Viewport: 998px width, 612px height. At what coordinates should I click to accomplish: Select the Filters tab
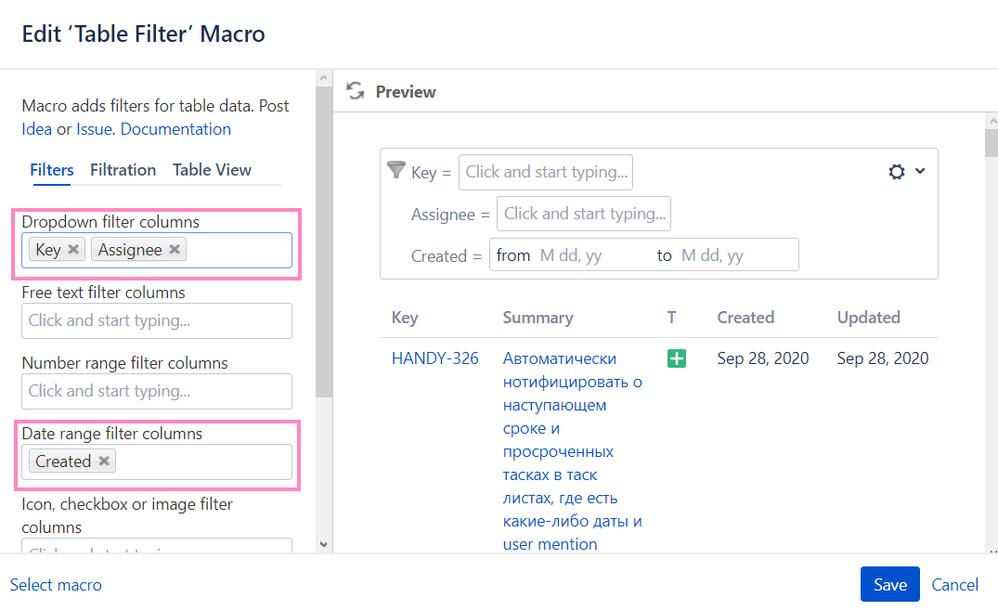point(51,170)
